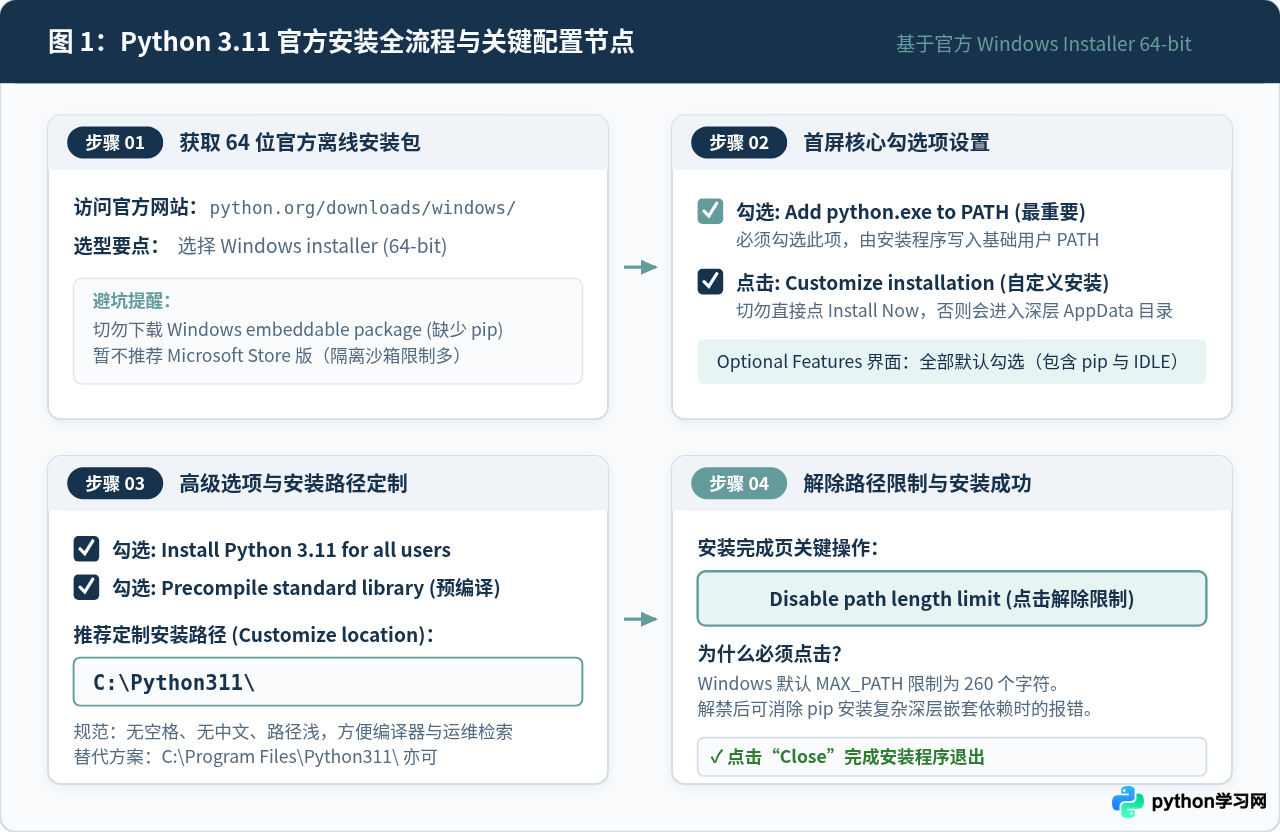Click the Disable path length limit button
This screenshot has height=832, width=1280.
(952, 599)
